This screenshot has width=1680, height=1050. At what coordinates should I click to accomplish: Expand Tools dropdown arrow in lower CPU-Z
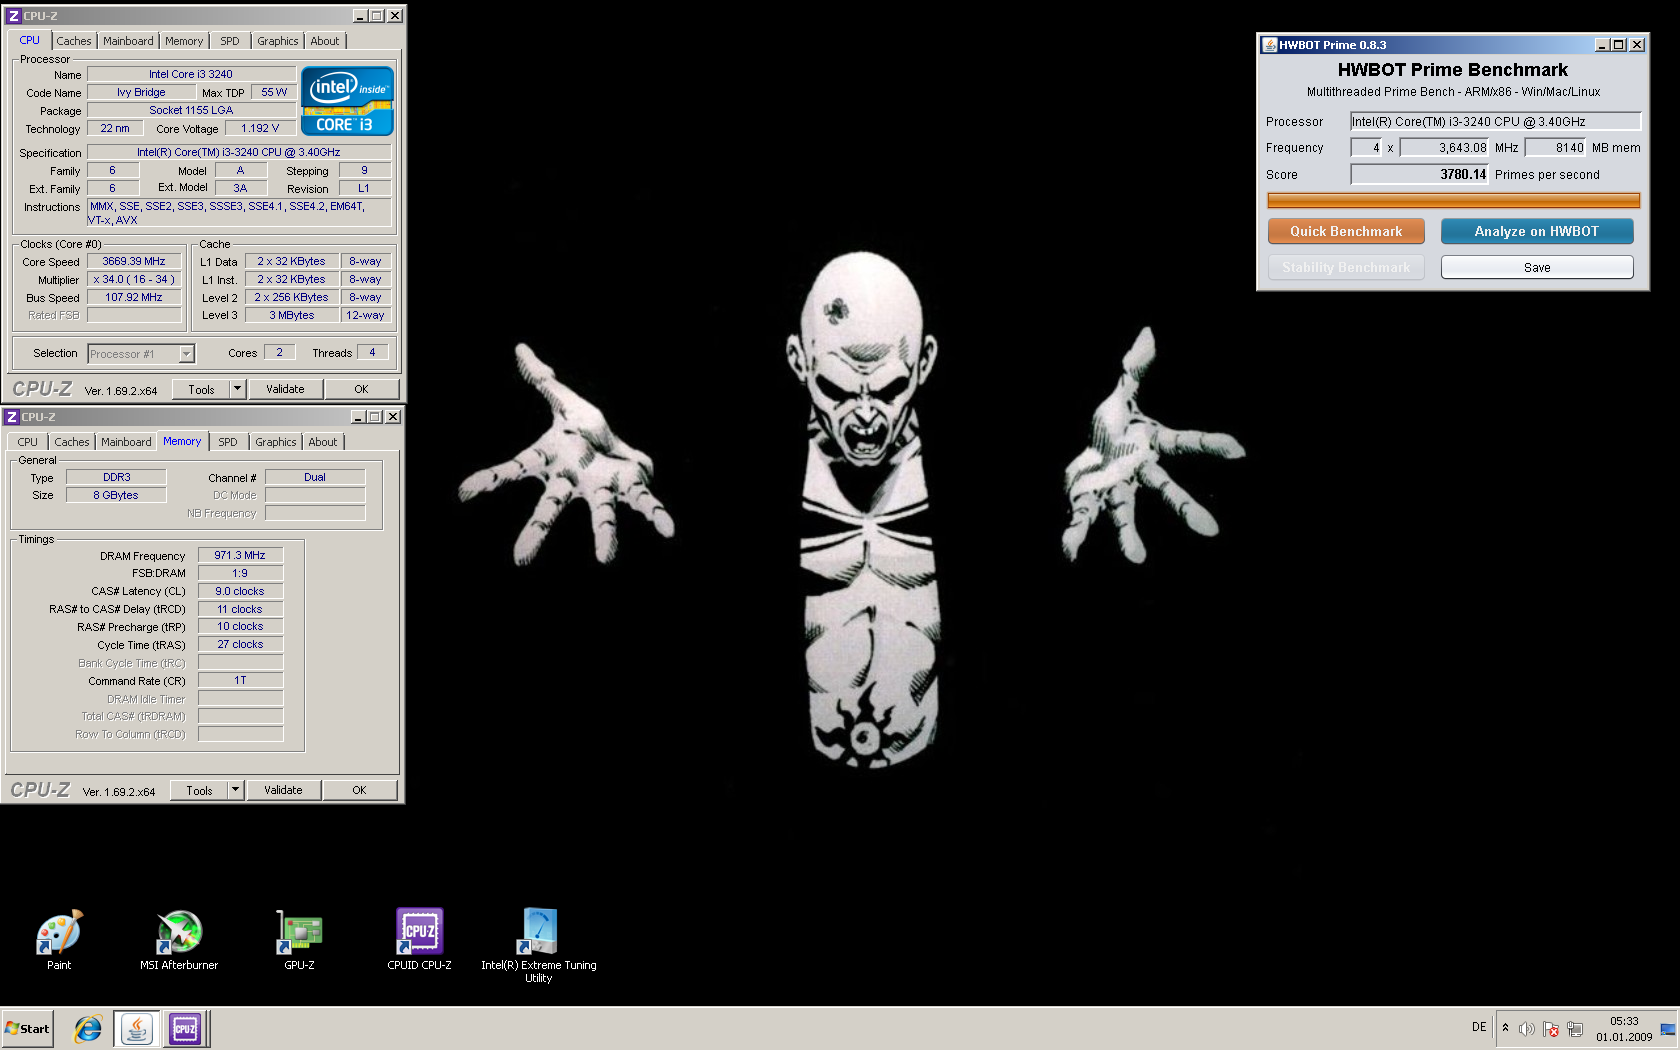click(x=235, y=790)
